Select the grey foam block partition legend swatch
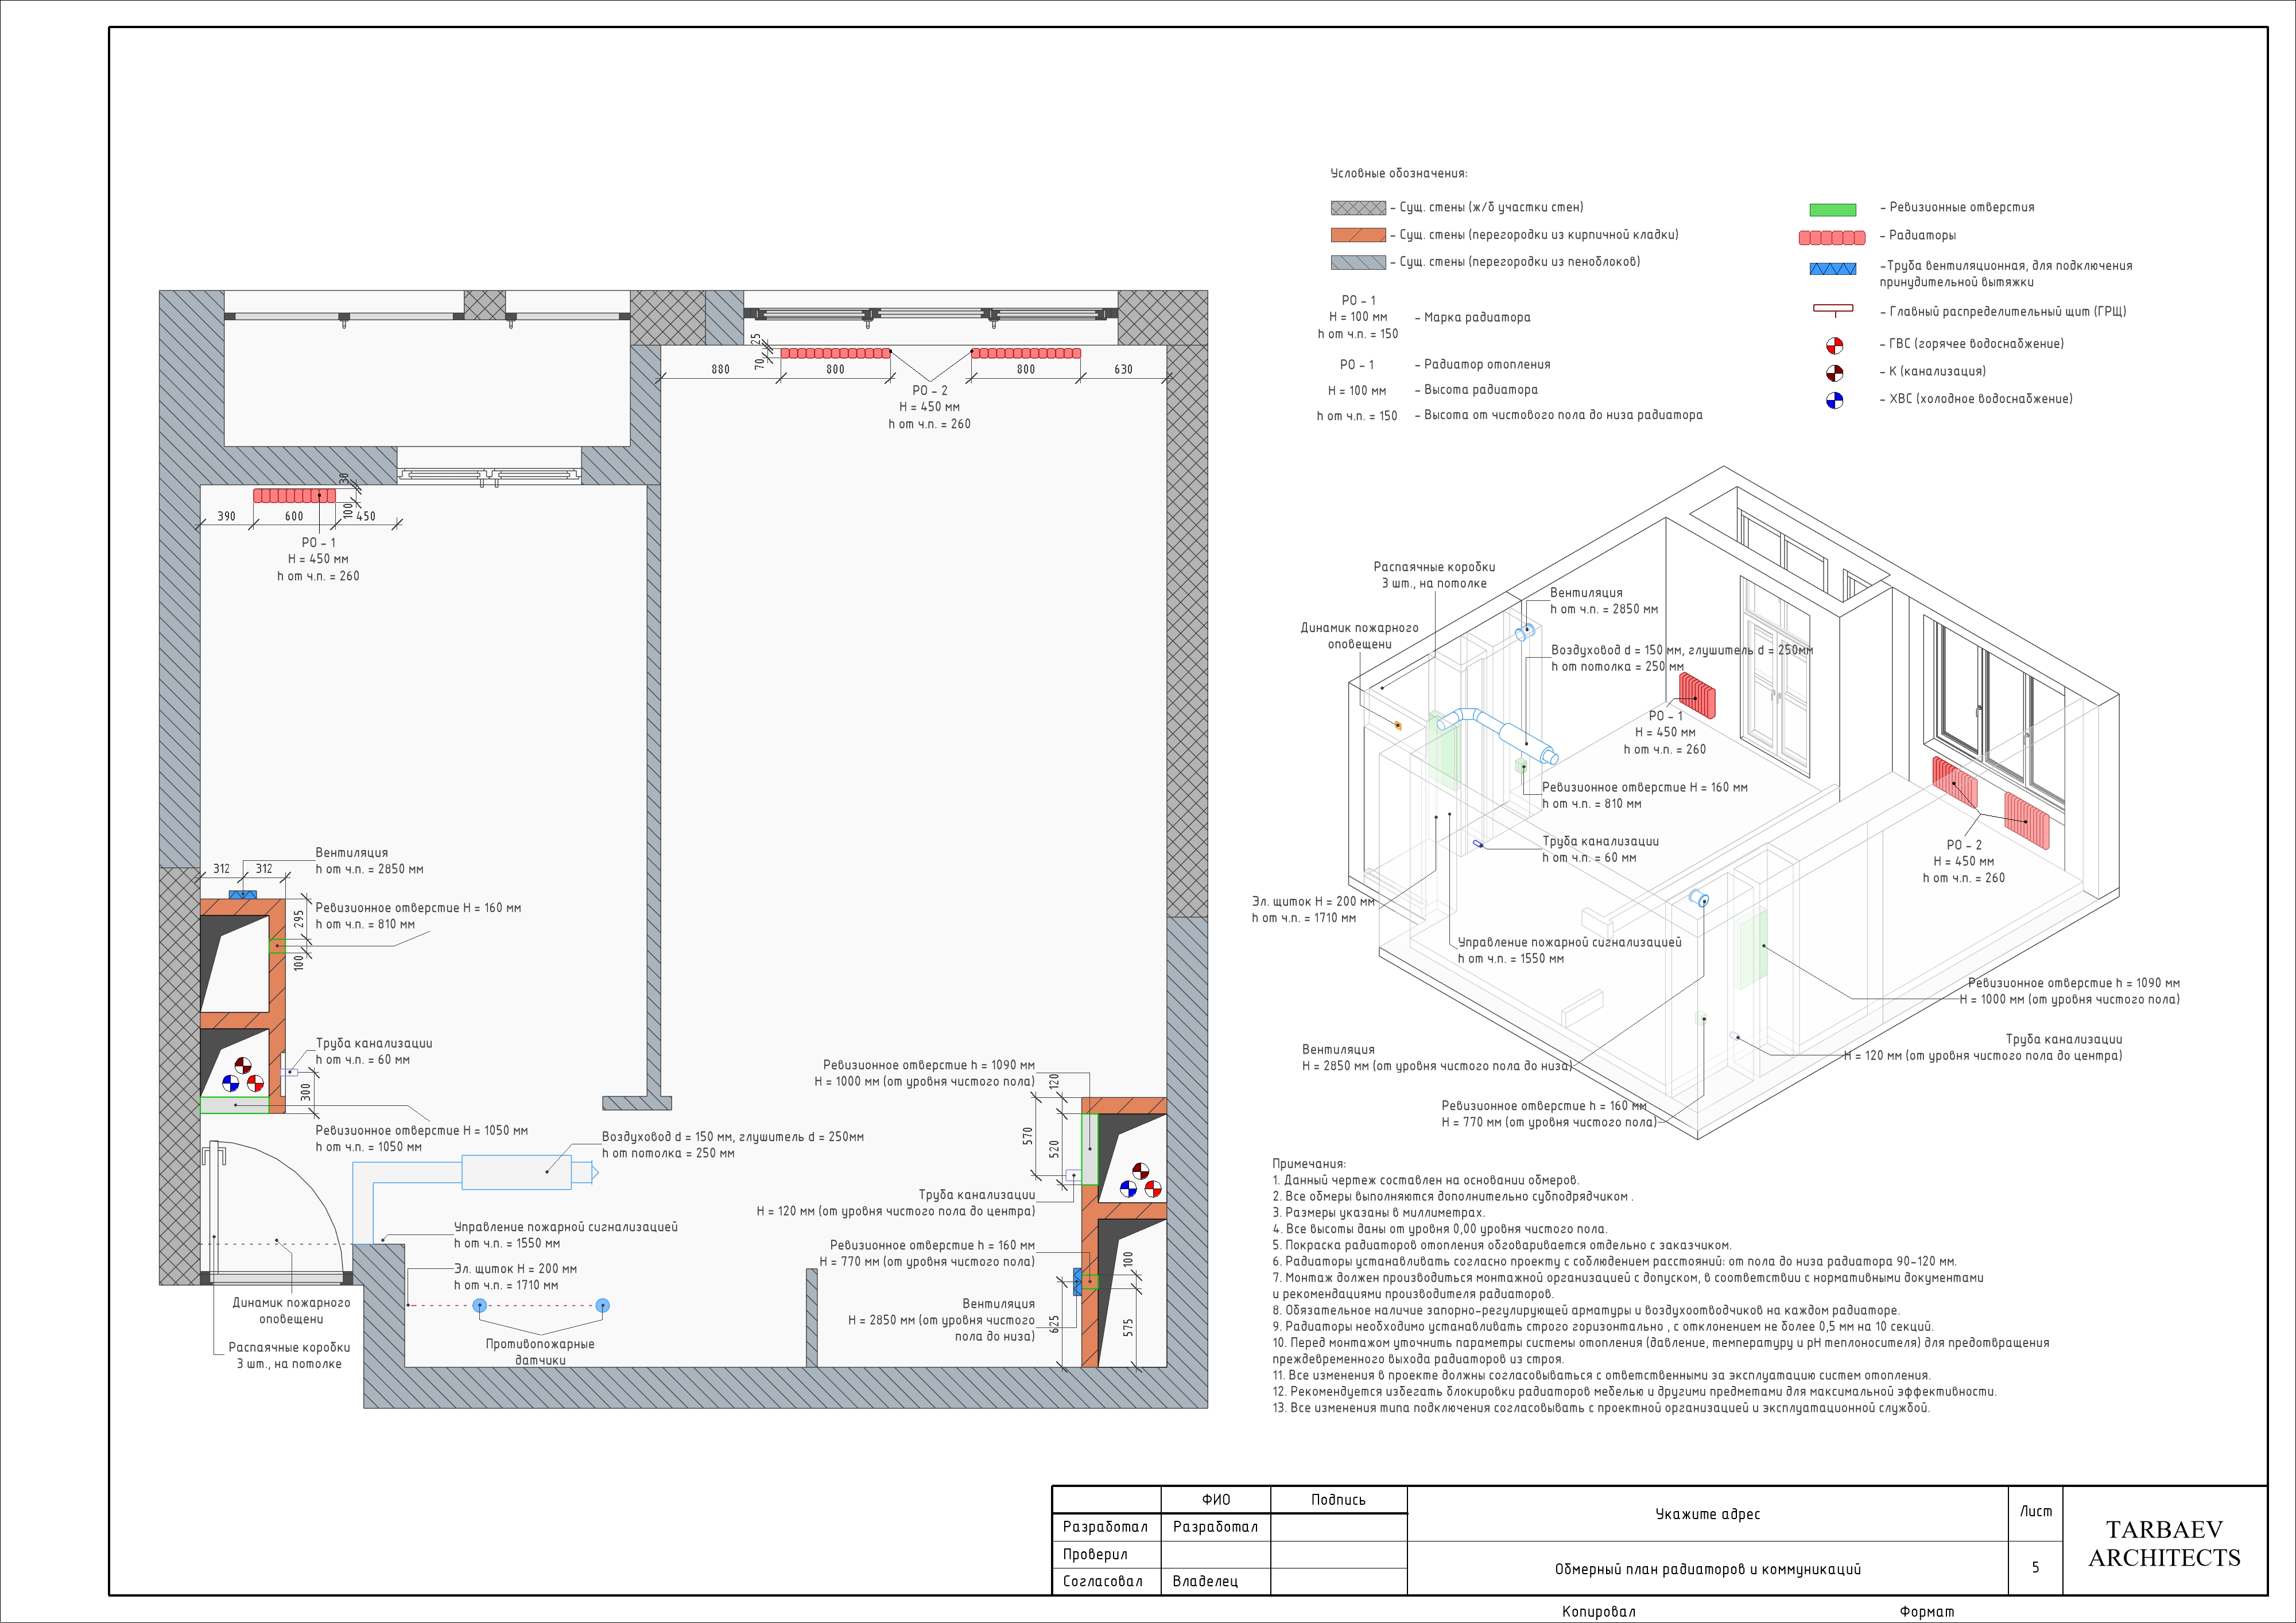Viewport: 2296px width, 1623px height. (x=1358, y=262)
